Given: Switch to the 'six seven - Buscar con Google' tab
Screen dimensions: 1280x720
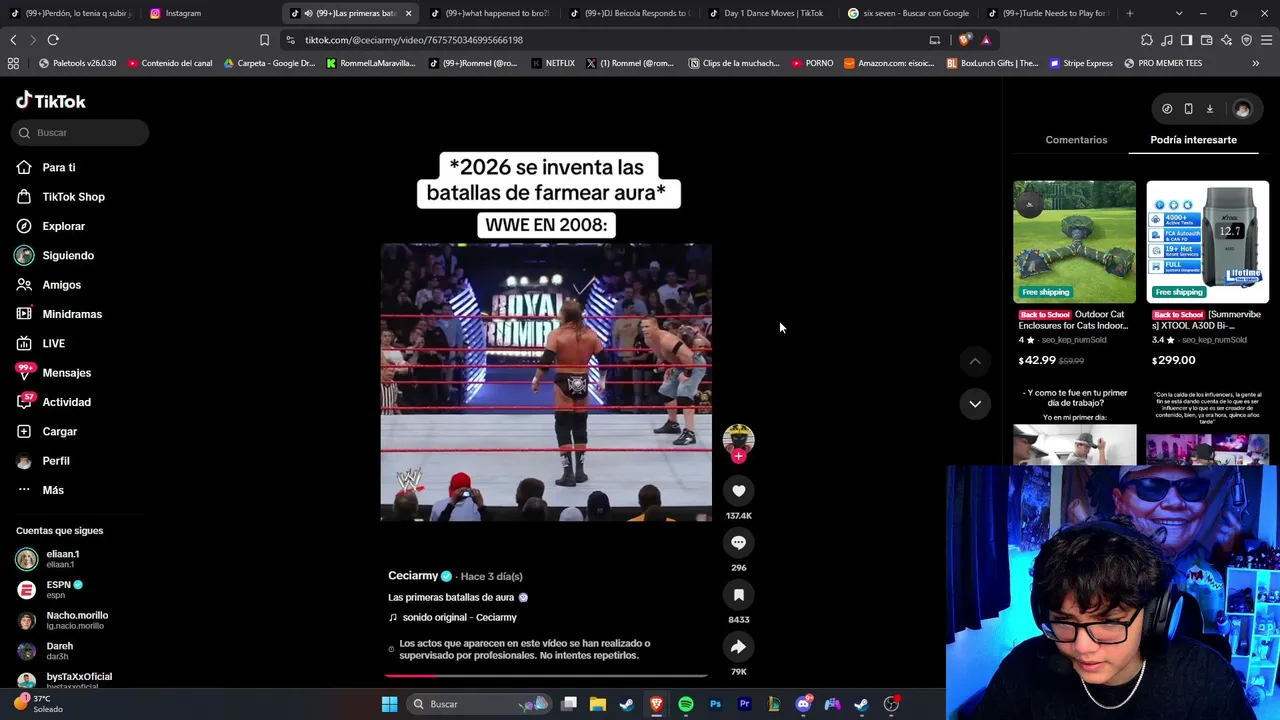Looking at the screenshot, I should point(910,14).
